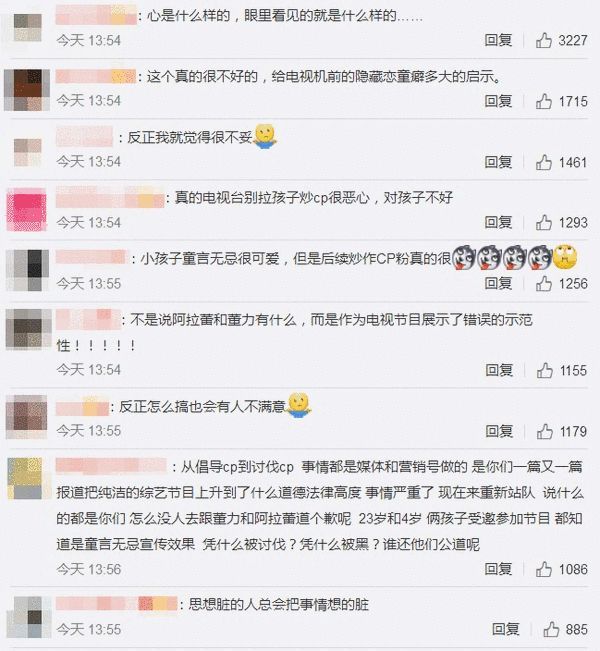Like the comment with 1461 likes
This screenshot has height=651, width=600.
point(544,162)
